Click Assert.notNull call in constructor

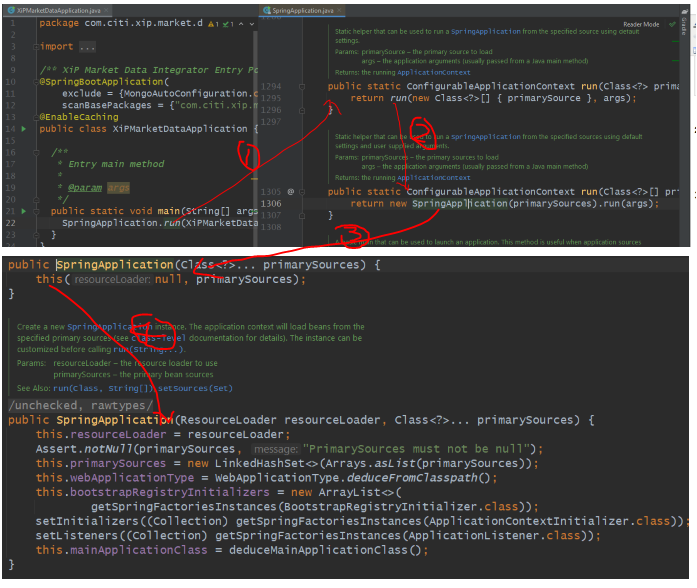click(84, 449)
